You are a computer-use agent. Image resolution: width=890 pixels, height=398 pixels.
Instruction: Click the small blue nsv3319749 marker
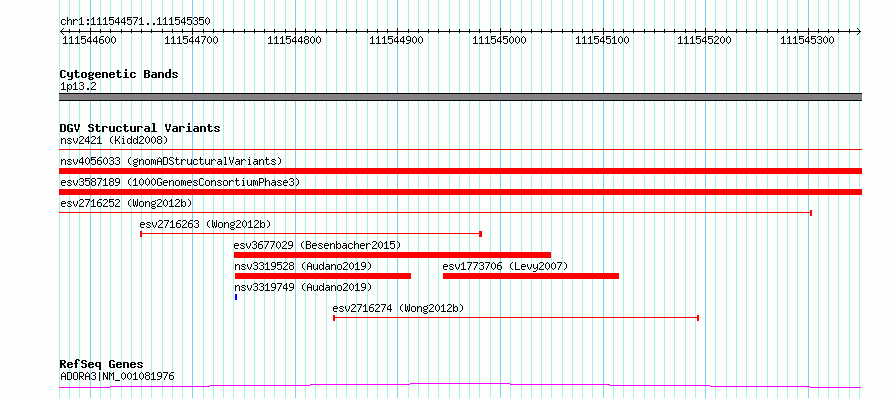pyautogui.click(x=236, y=297)
